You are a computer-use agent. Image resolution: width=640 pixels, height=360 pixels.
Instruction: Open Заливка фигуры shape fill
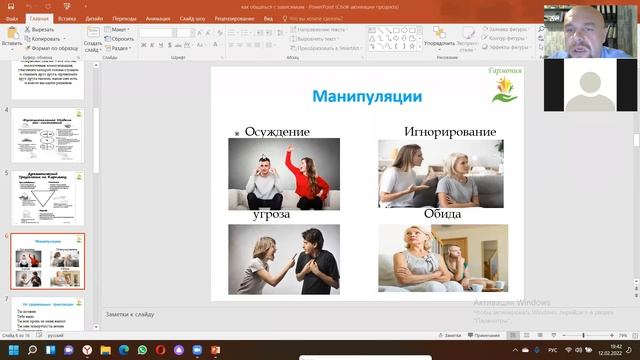505,29
